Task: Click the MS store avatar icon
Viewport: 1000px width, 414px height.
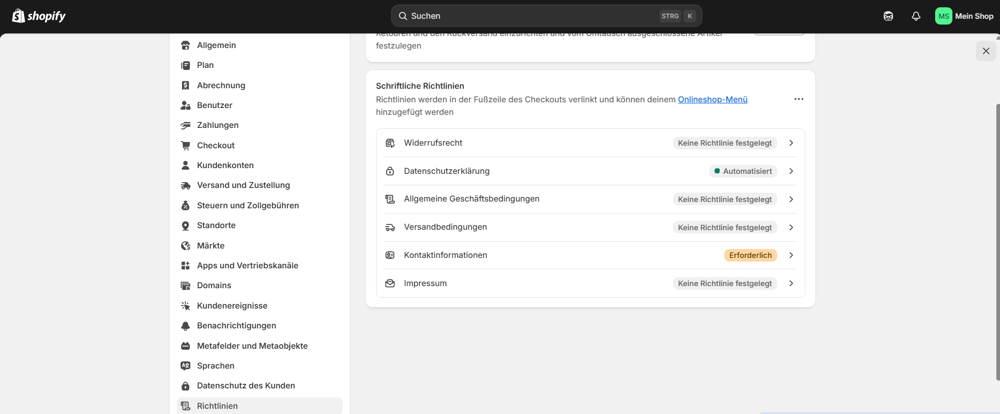Action: (943, 16)
